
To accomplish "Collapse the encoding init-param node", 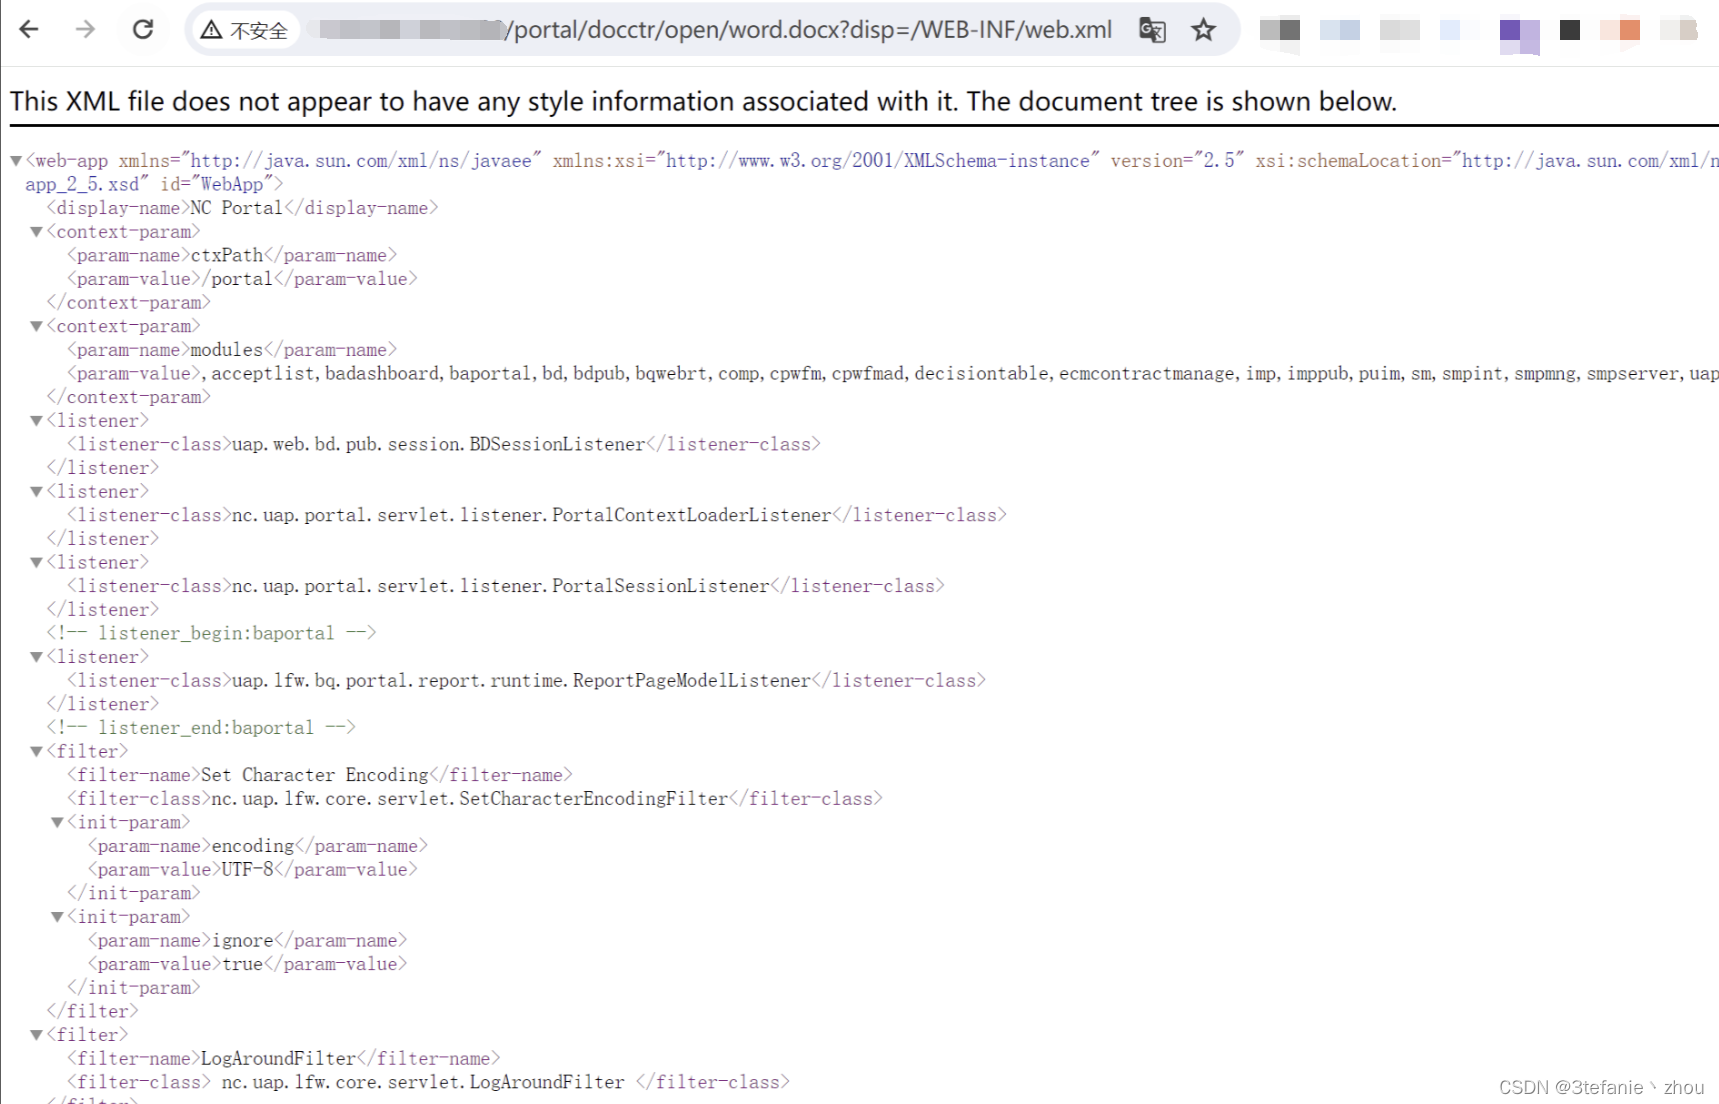I will click(57, 823).
